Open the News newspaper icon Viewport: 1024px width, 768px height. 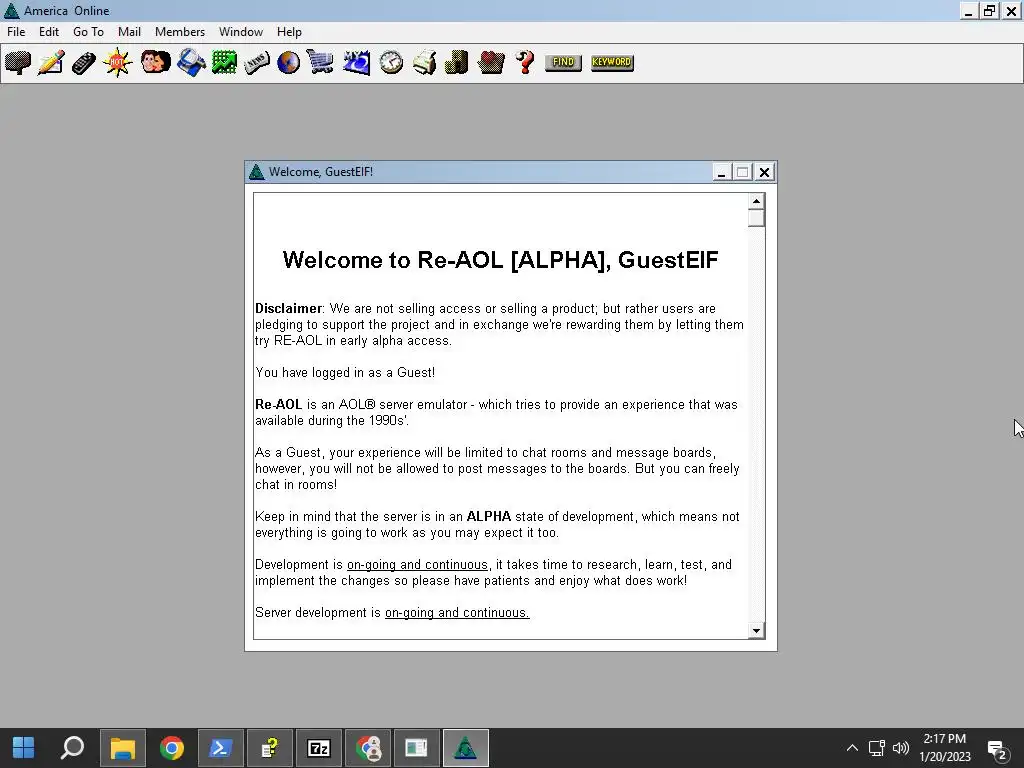click(257, 63)
